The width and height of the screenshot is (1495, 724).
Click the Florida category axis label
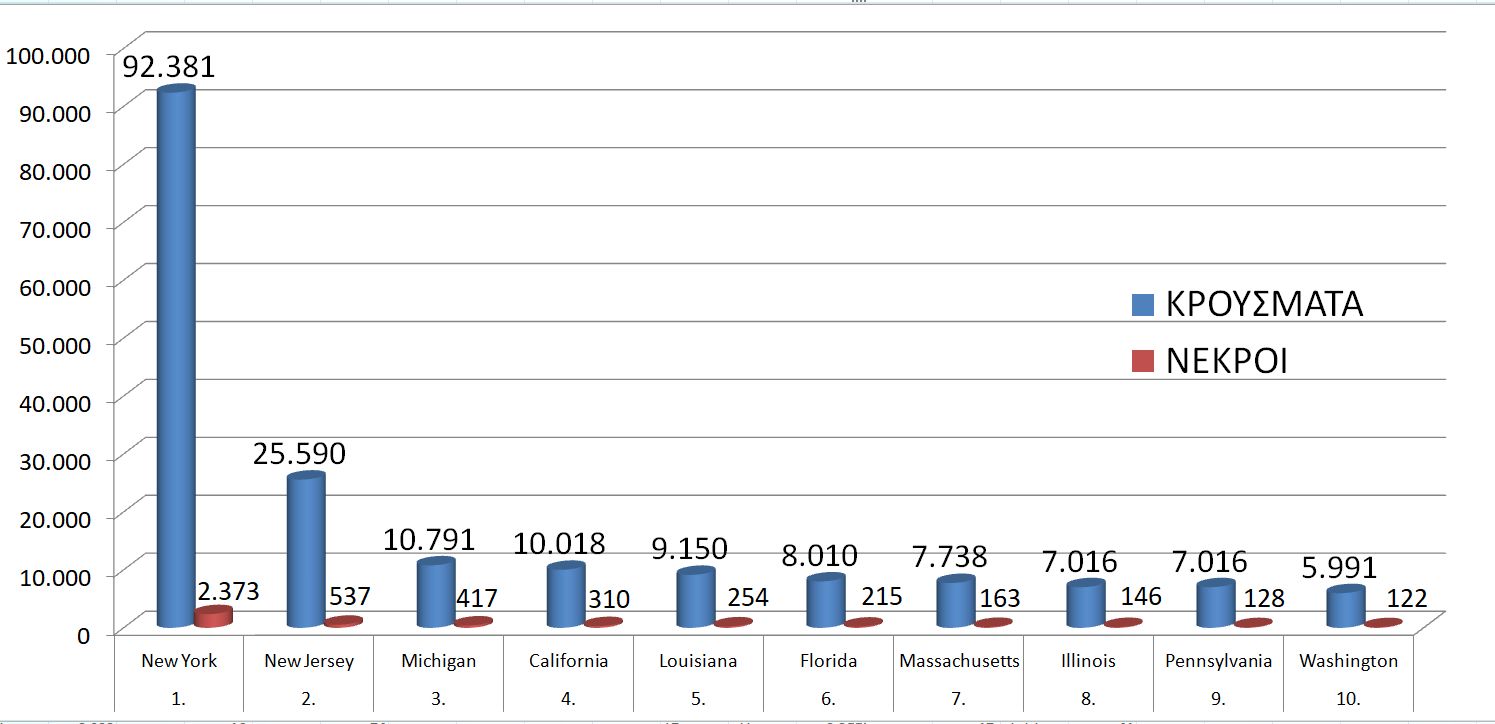pos(828,661)
